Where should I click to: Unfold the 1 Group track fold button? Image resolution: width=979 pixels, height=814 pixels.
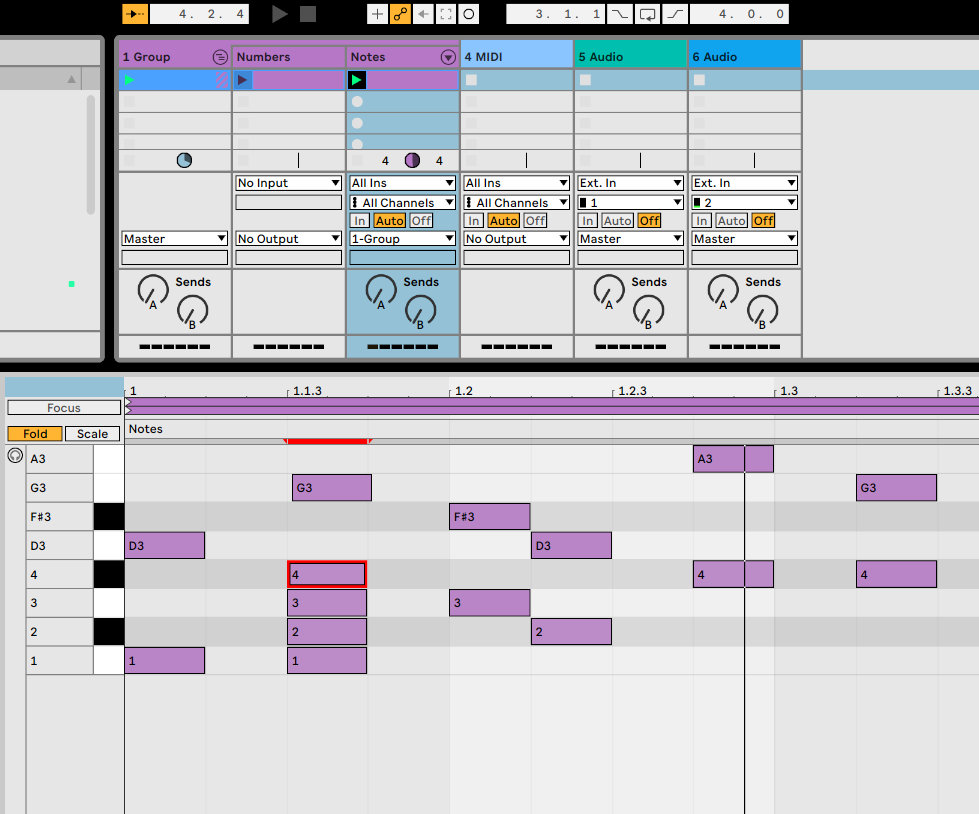click(x=220, y=57)
